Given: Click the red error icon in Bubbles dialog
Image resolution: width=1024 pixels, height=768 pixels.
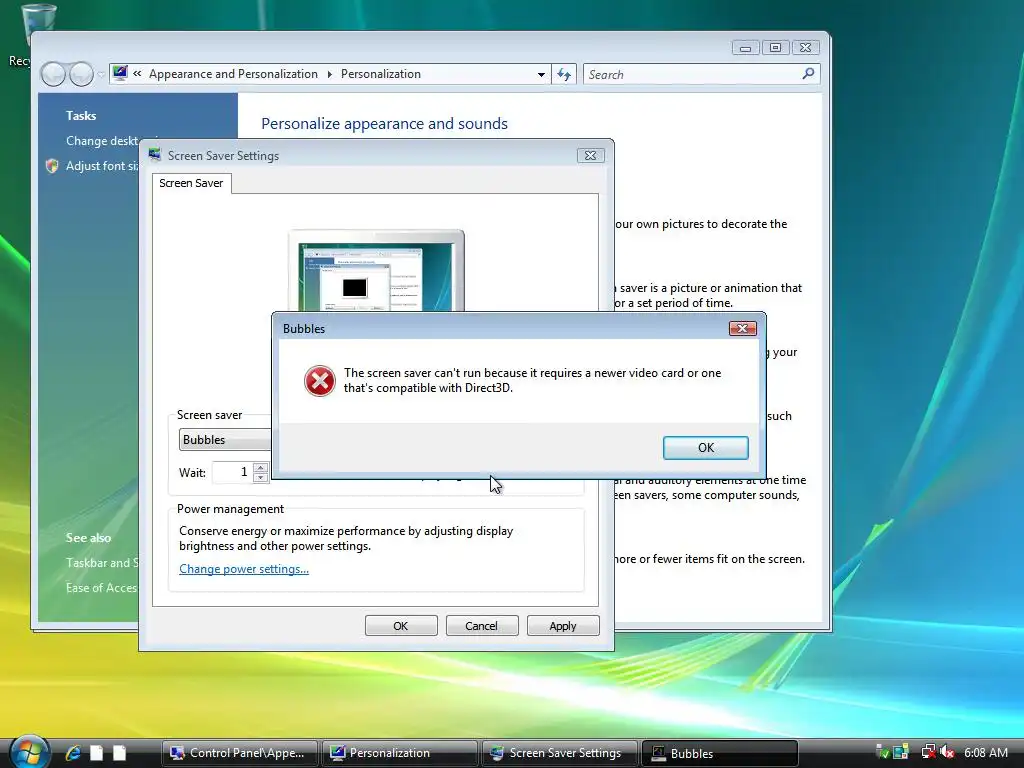Looking at the screenshot, I should [x=320, y=381].
